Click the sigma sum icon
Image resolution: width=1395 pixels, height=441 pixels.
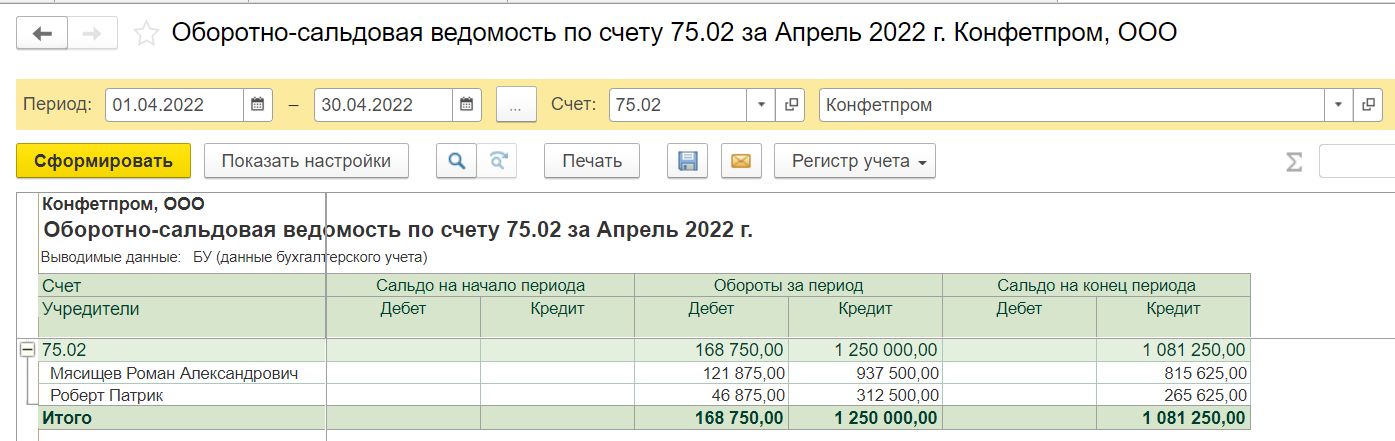(x=1294, y=162)
